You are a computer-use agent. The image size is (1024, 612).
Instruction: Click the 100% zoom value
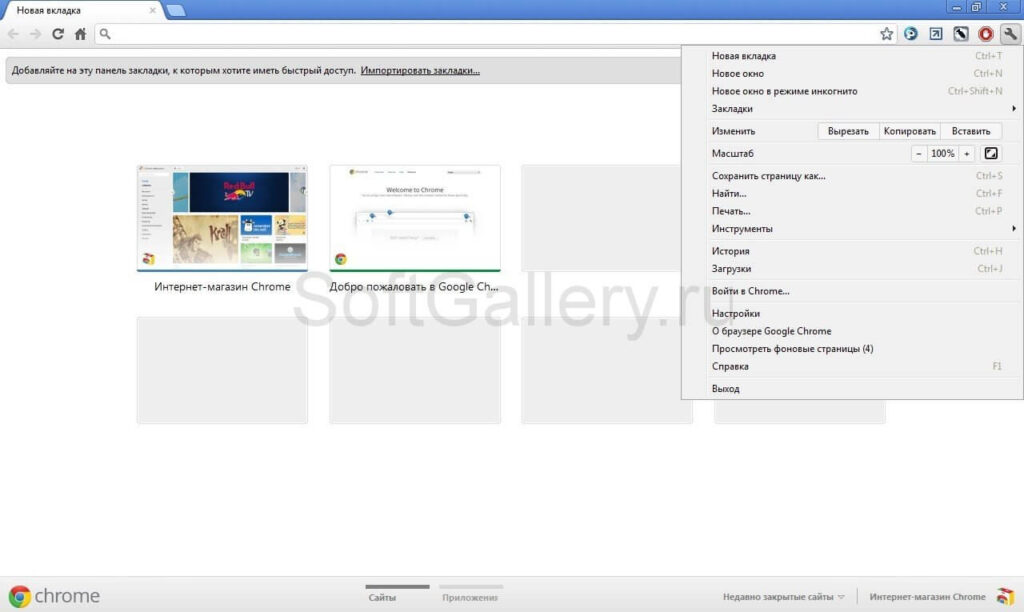[x=942, y=153]
